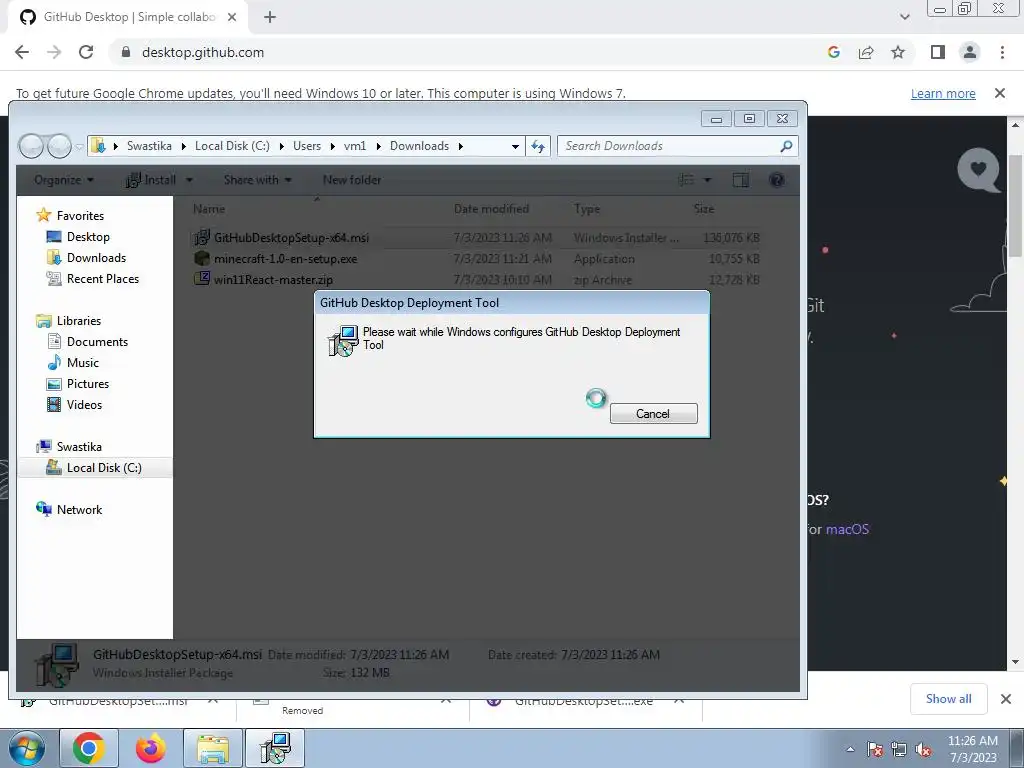Open a new Chrome tab
1024x768 pixels.
click(270, 17)
